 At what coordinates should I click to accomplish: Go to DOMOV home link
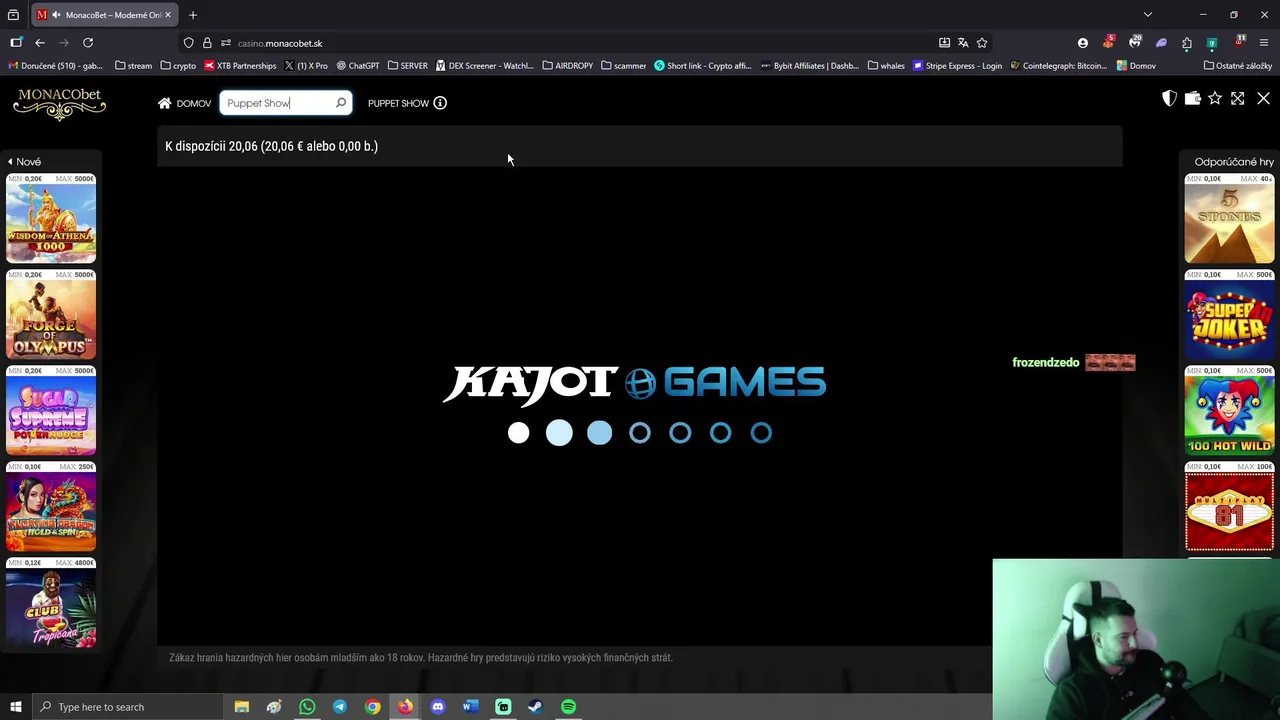[185, 103]
